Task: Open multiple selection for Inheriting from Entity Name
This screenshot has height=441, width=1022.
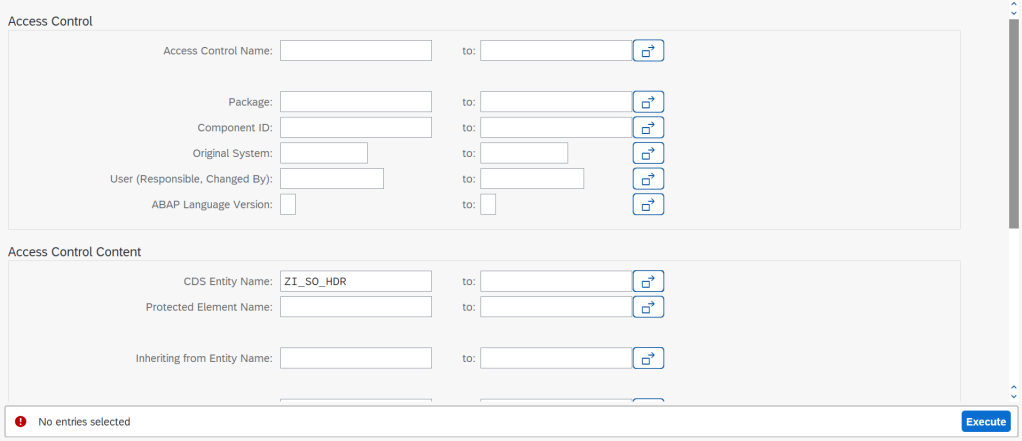Action: pyautogui.click(x=648, y=358)
